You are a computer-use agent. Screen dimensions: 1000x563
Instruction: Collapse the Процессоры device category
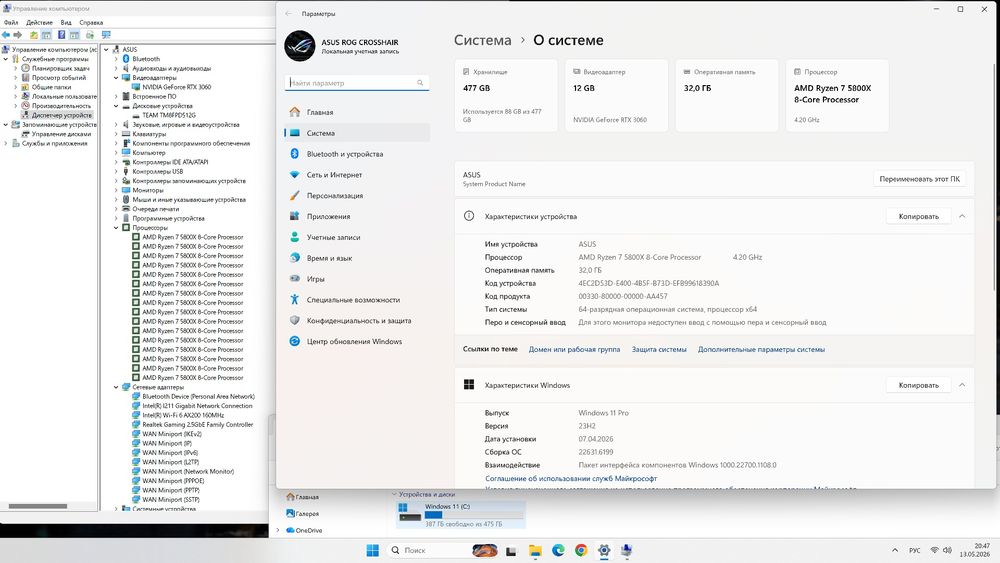coord(116,228)
